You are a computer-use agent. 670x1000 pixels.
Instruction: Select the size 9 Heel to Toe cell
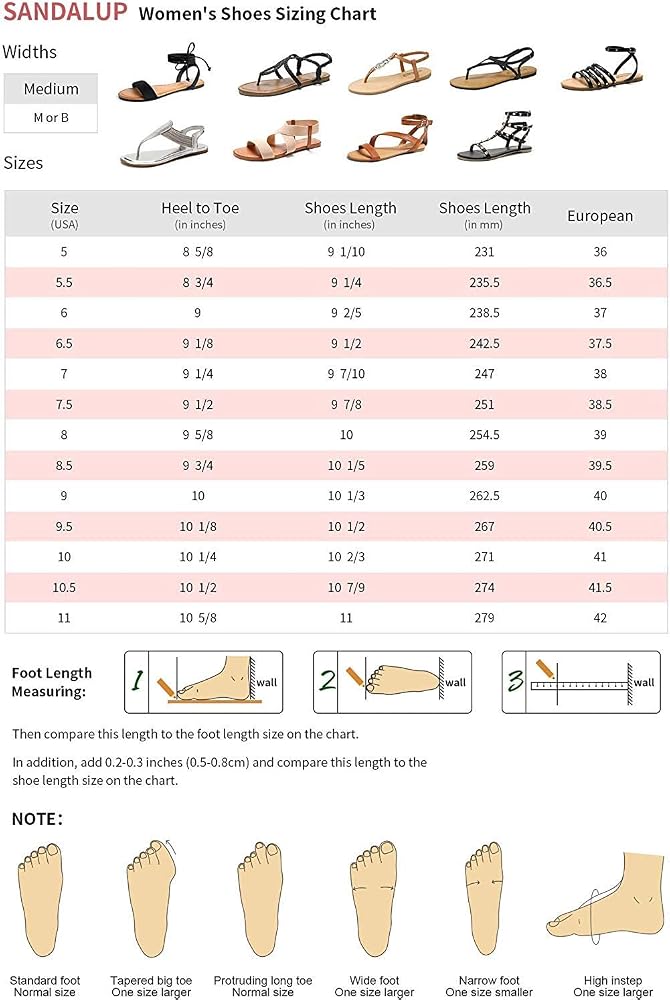[198, 496]
